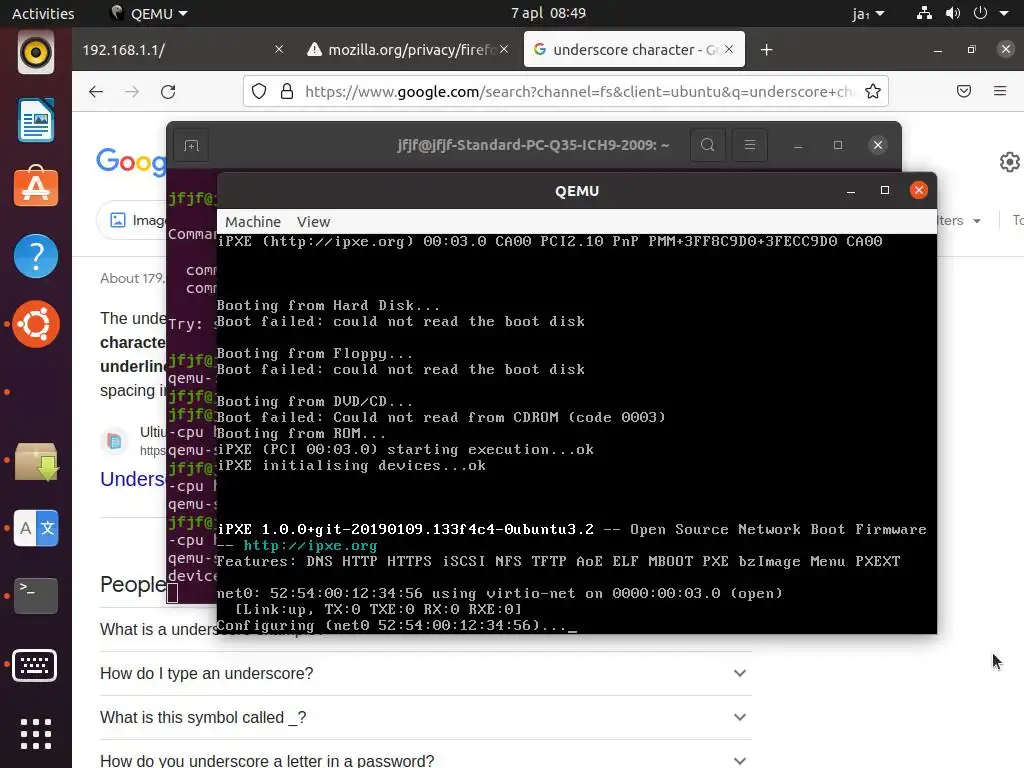Open the Machine menu in QEMU

click(253, 222)
